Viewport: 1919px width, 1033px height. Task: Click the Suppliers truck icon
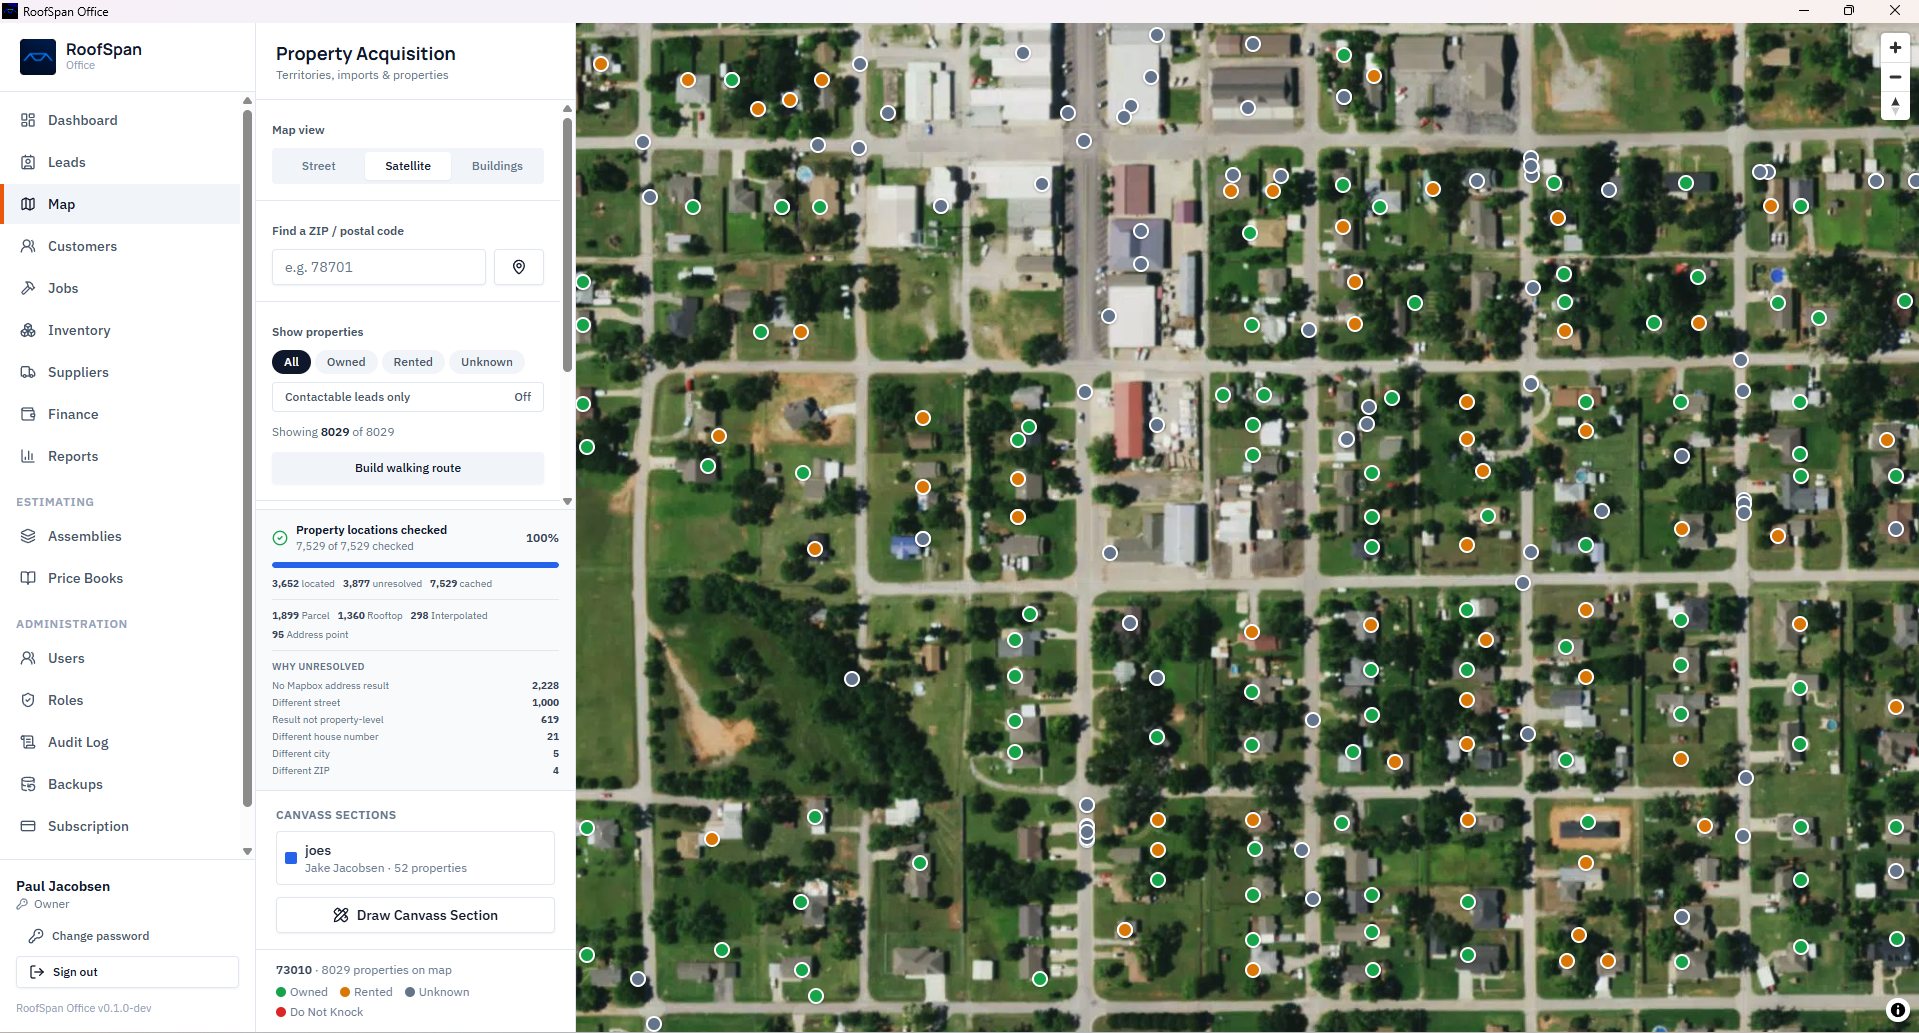point(28,372)
